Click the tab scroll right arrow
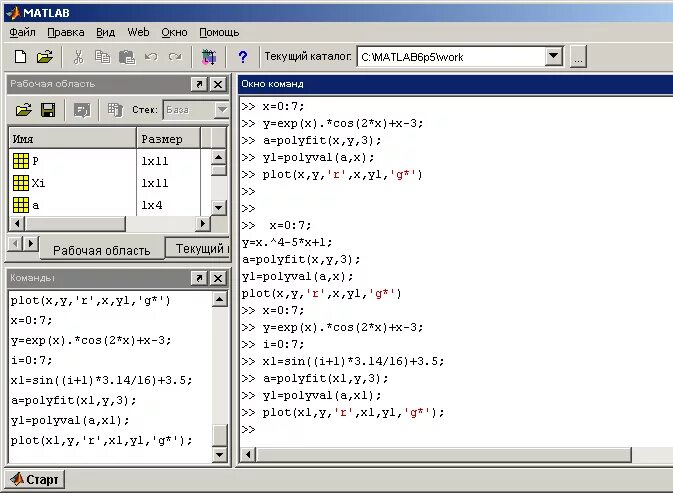This screenshot has width=673, height=493. coord(30,244)
